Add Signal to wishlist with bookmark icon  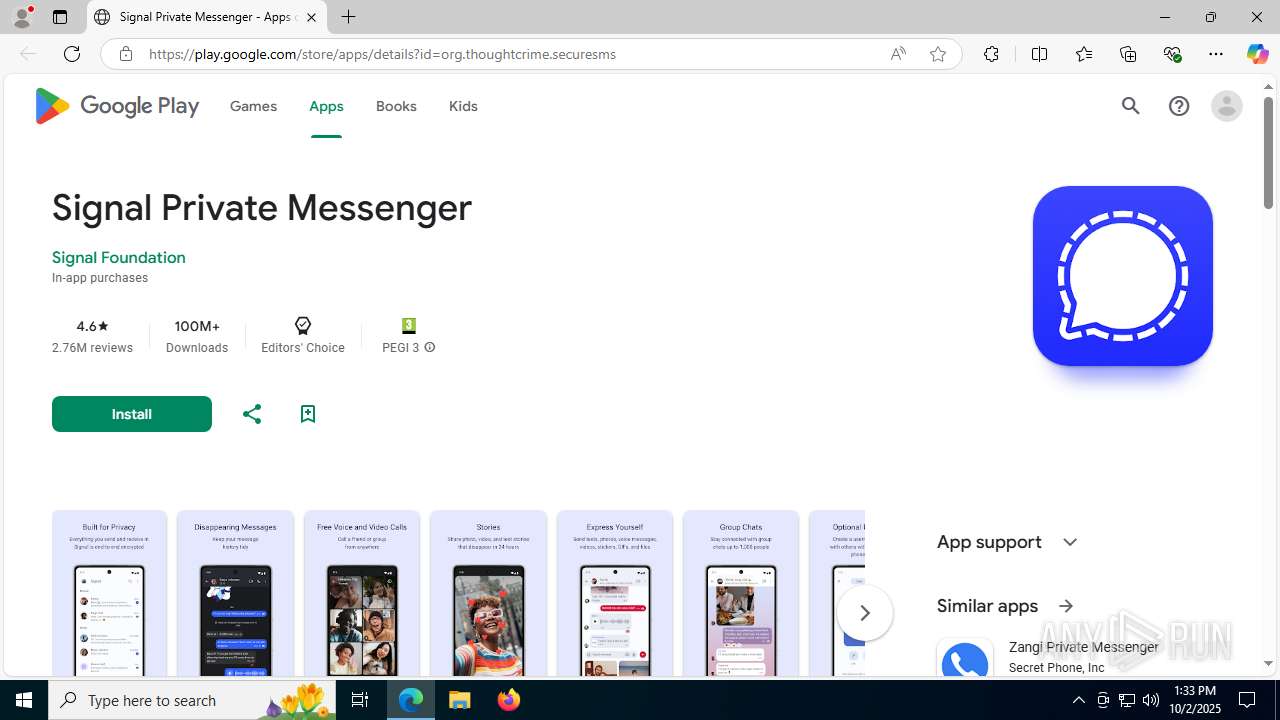(x=308, y=414)
